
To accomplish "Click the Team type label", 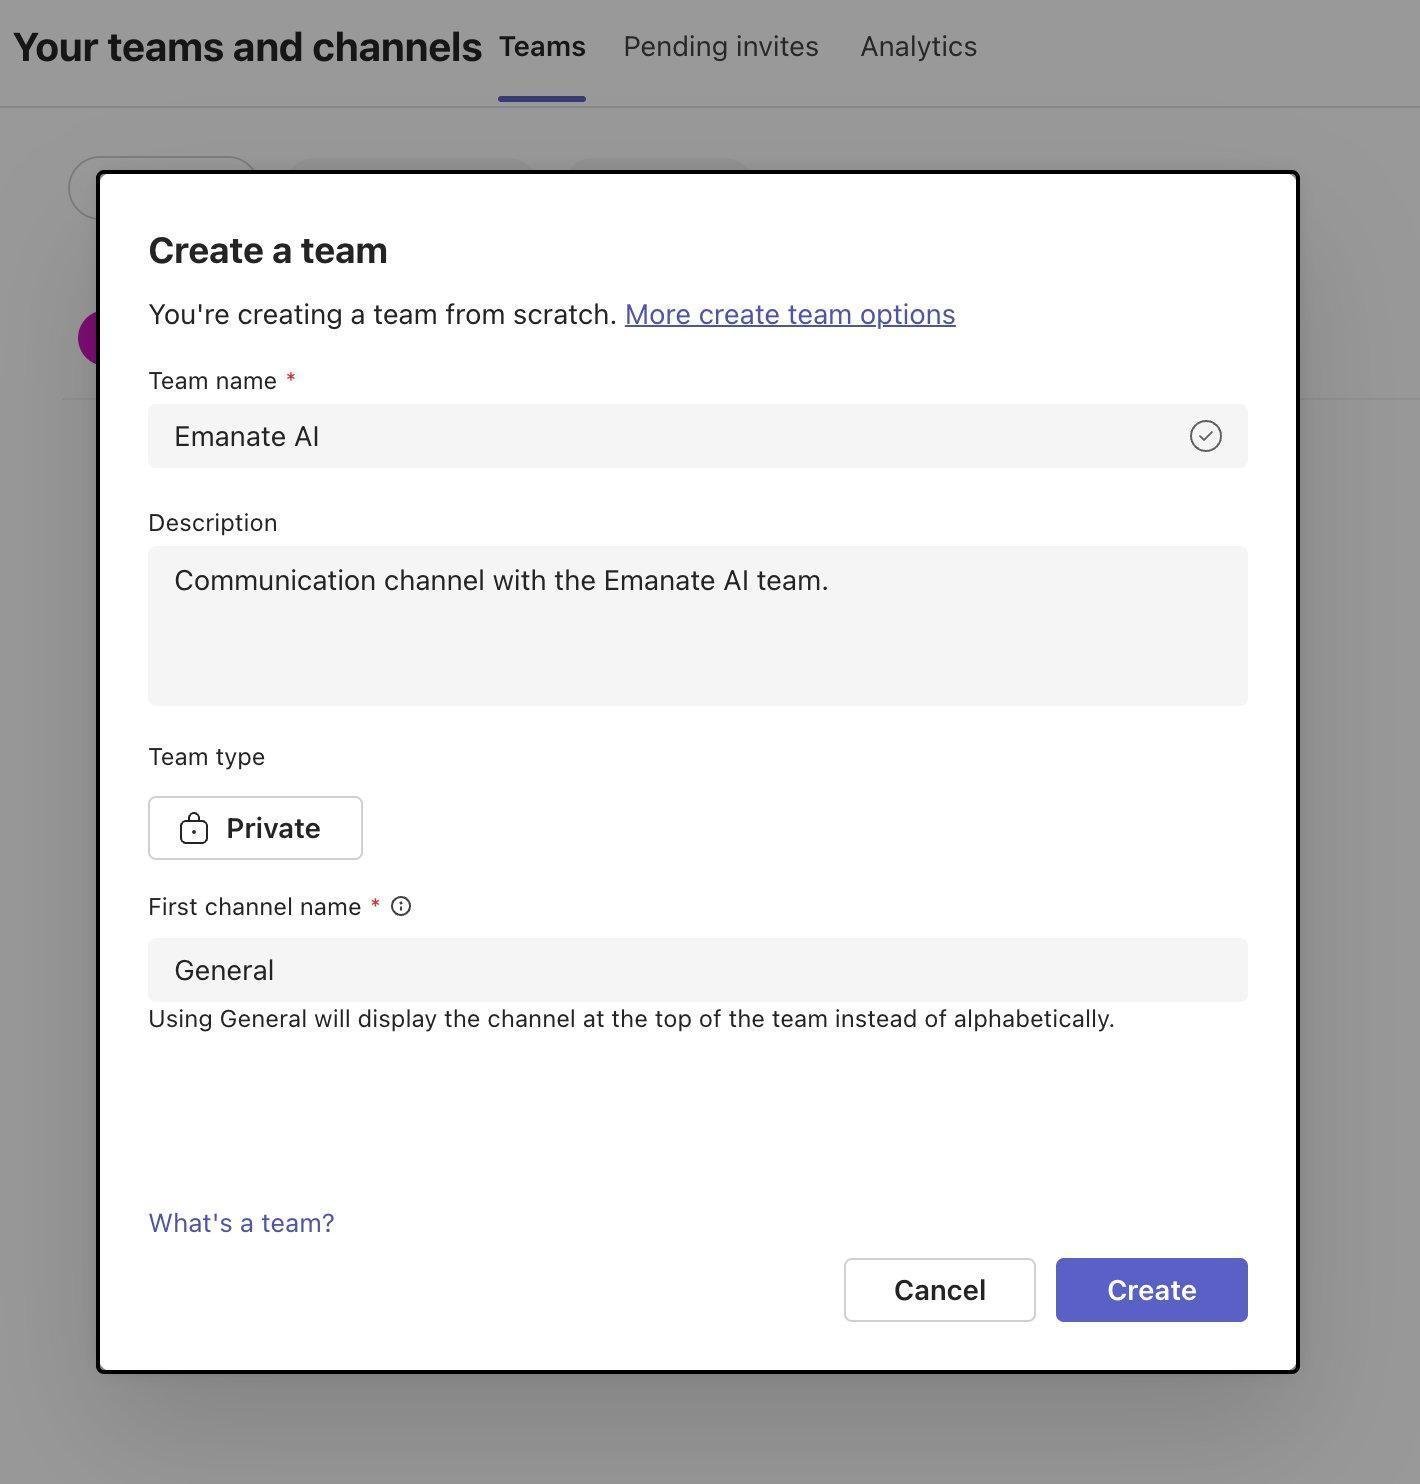I will (207, 757).
